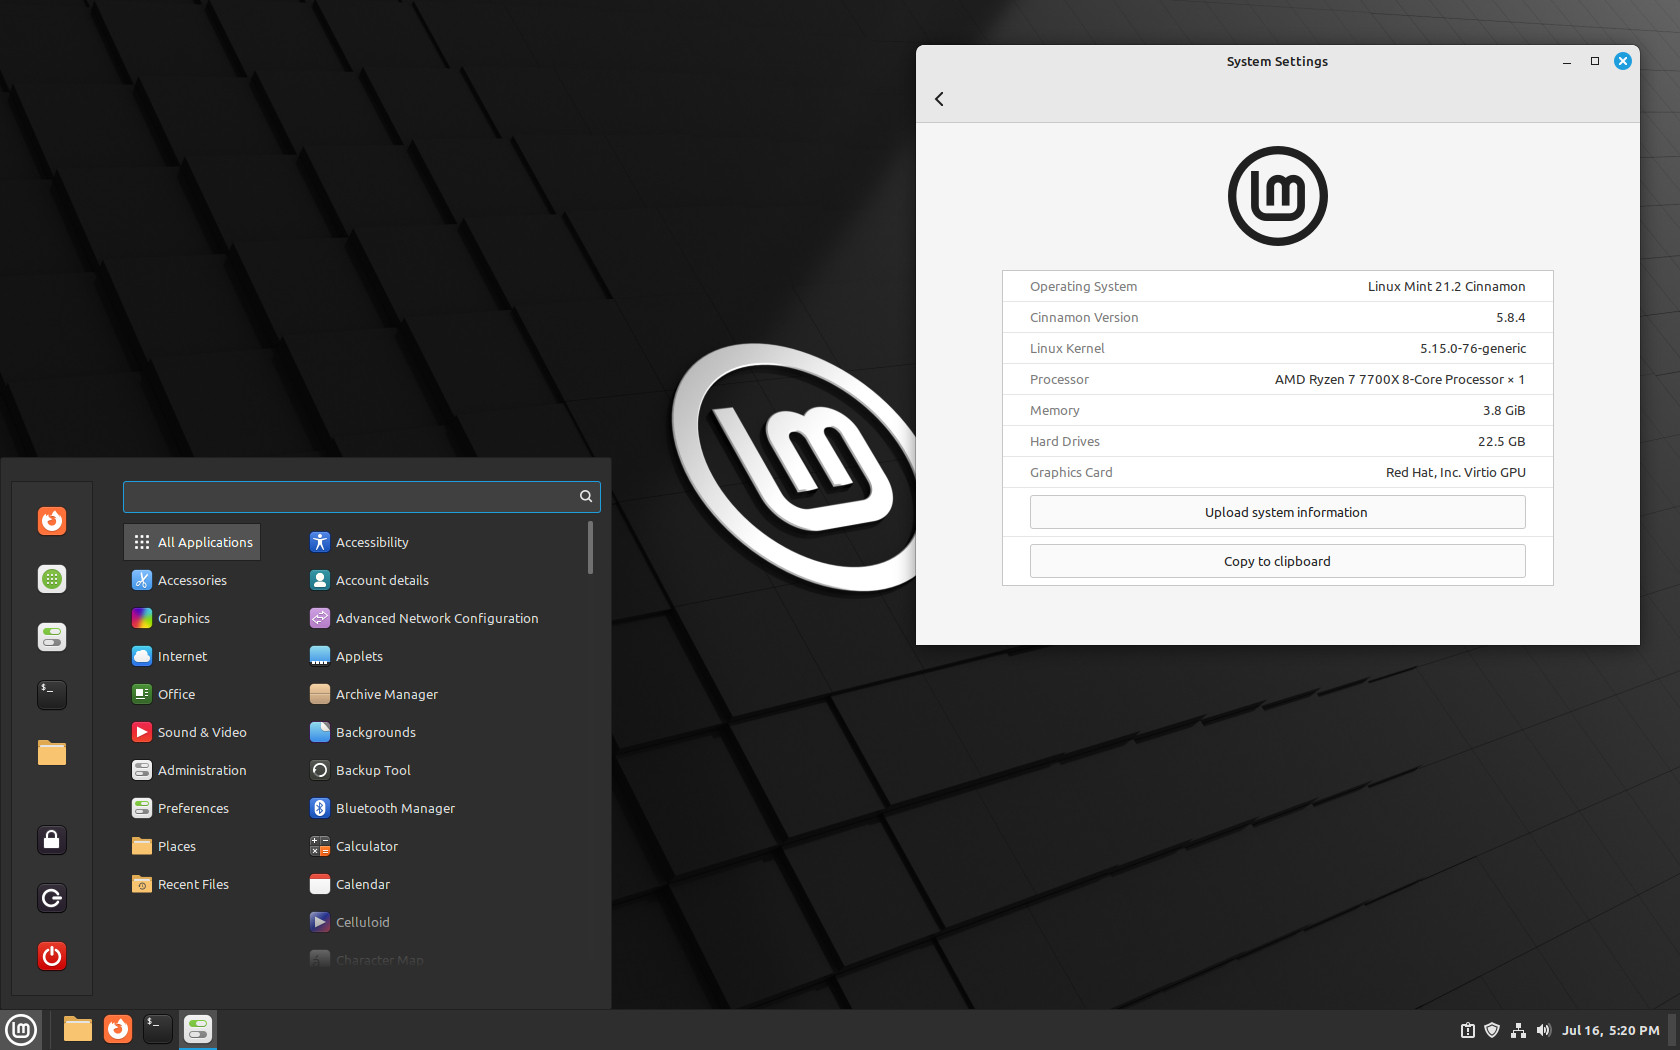Select the System Settings taskbar window button
The height and width of the screenshot is (1050, 1680).
198,1029
